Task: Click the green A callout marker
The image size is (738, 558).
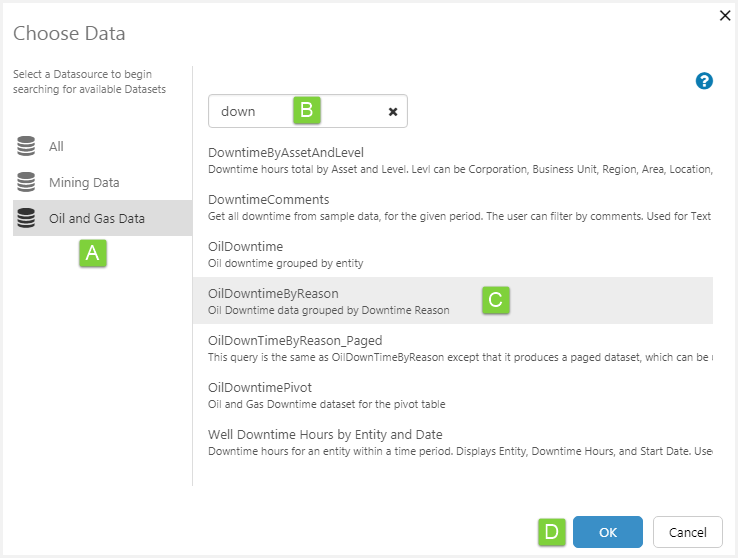Action: tap(93, 254)
